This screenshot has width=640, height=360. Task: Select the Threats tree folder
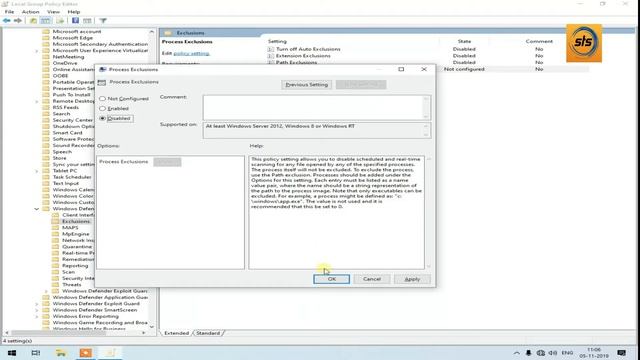point(71,284)
